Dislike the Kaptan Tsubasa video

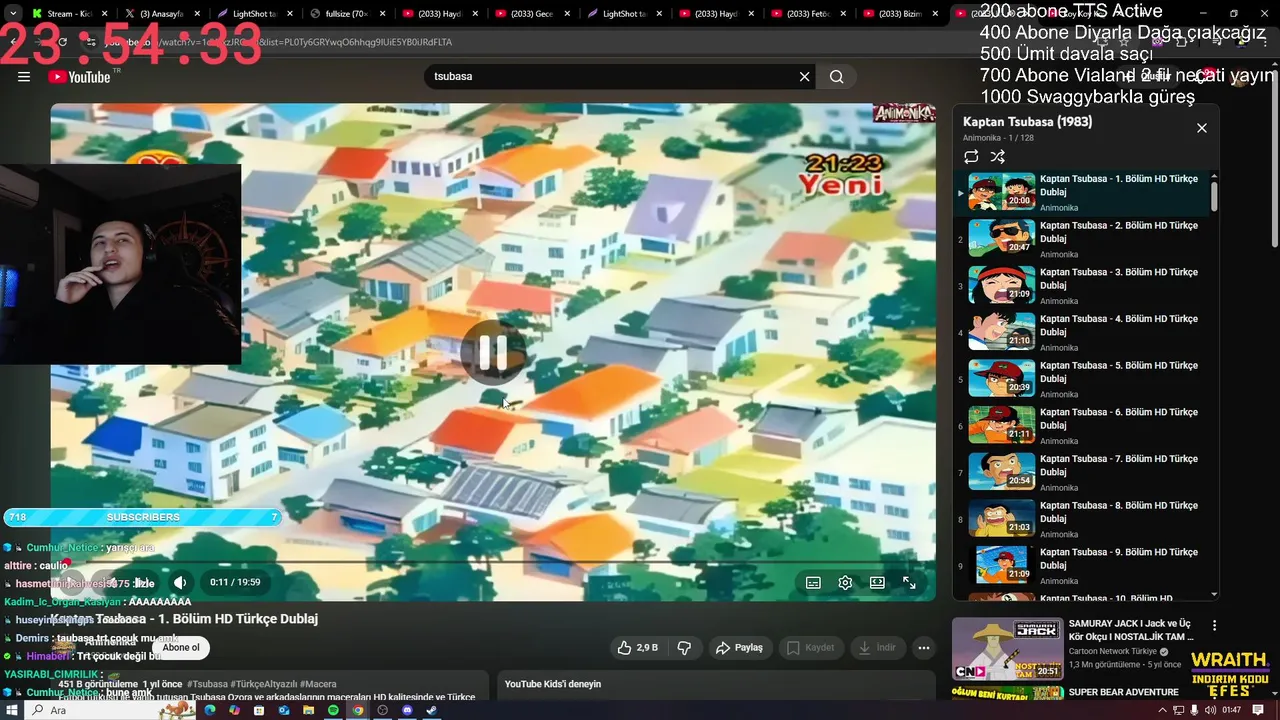tap(684, 648)
